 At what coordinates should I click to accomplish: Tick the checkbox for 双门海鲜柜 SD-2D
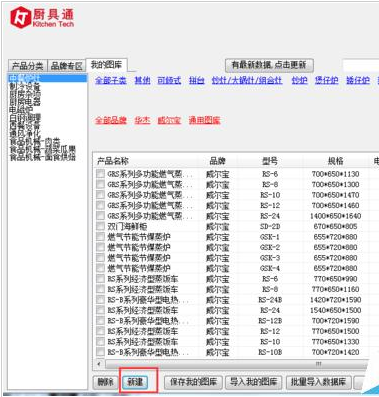pyautogui.click(x=100, y=226)
